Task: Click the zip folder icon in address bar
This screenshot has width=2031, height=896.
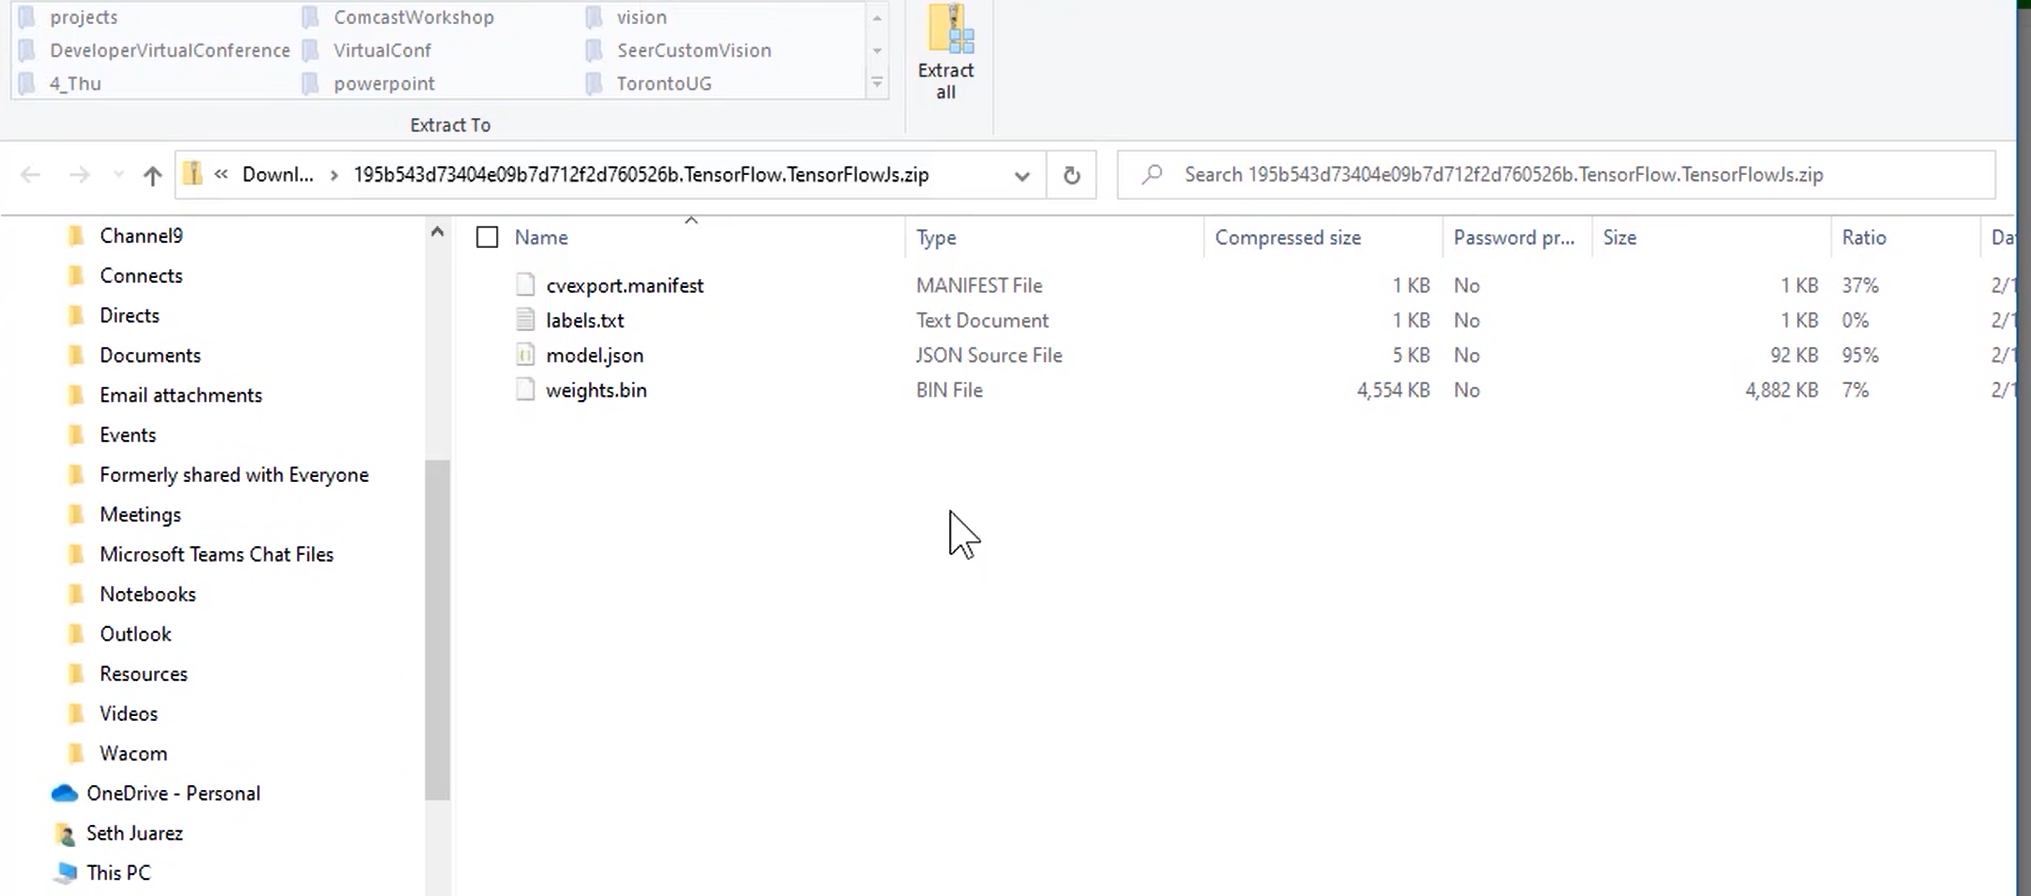Action: [193, 174]
